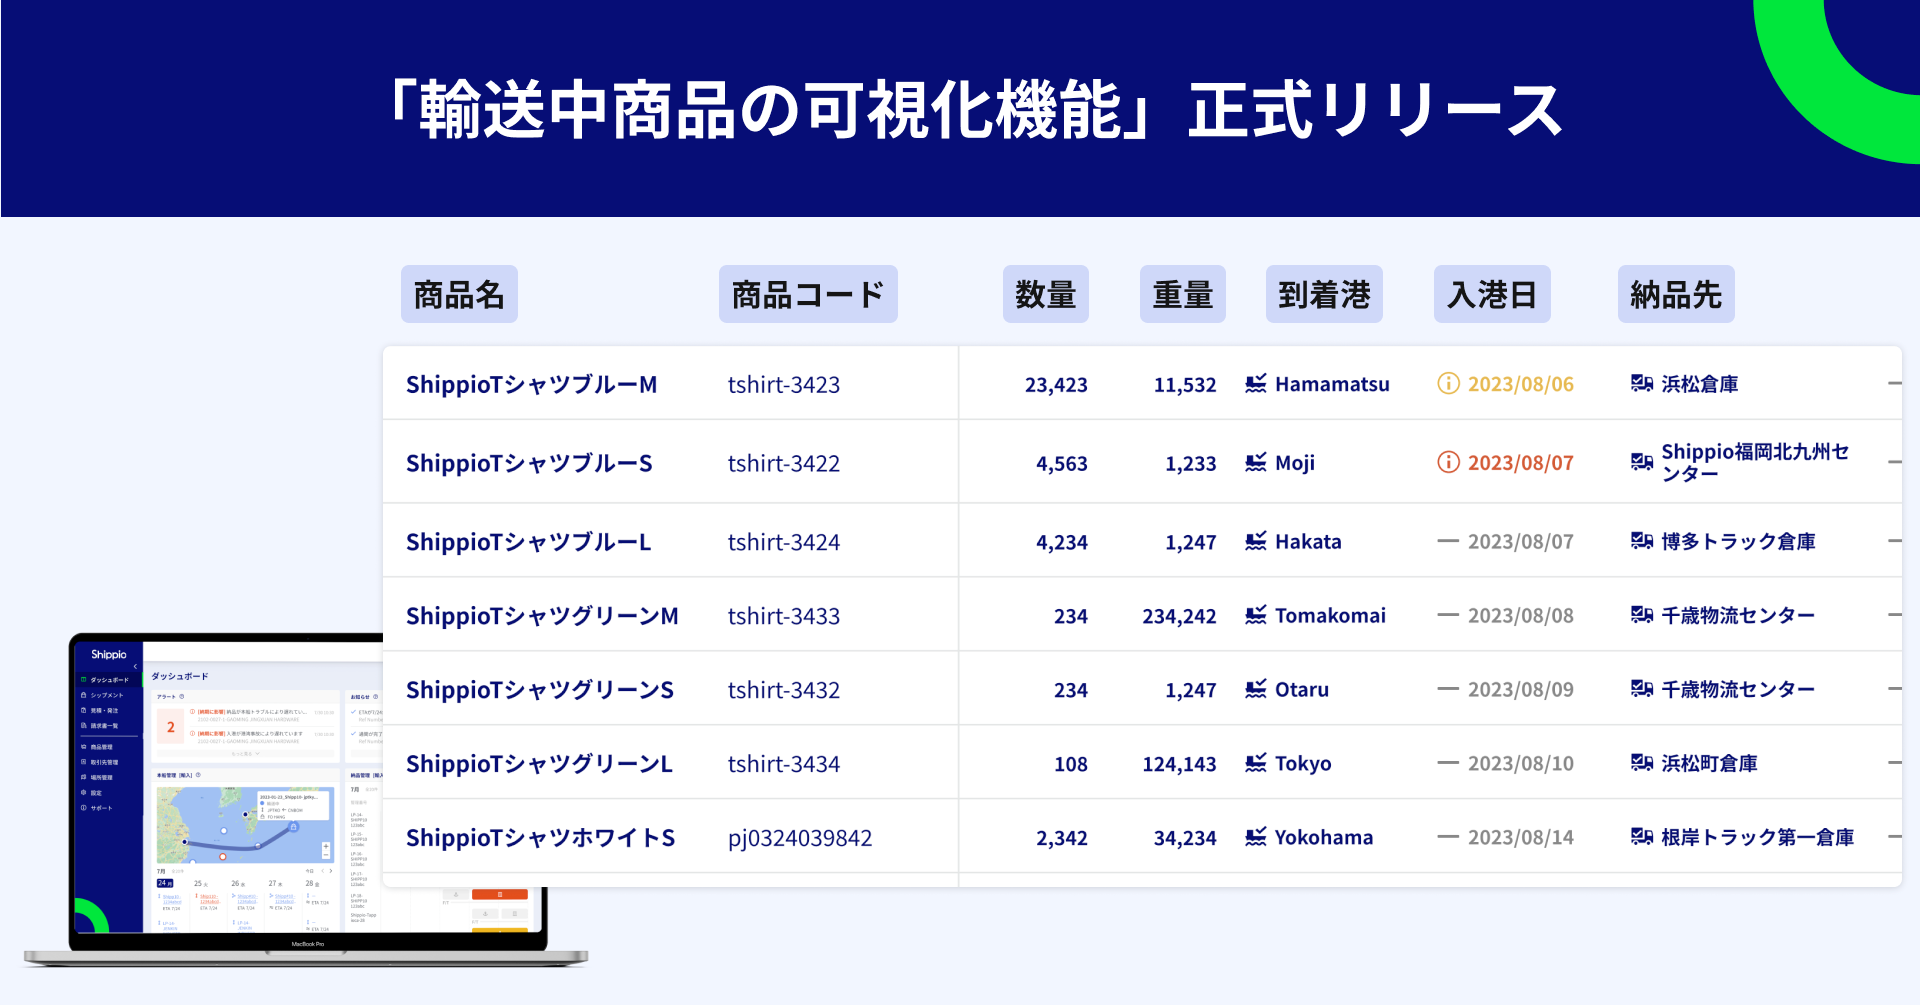The image size is (1920, 1005).
Task: Click the ship icon beside Tomakomai
Action: point(1256,616)
